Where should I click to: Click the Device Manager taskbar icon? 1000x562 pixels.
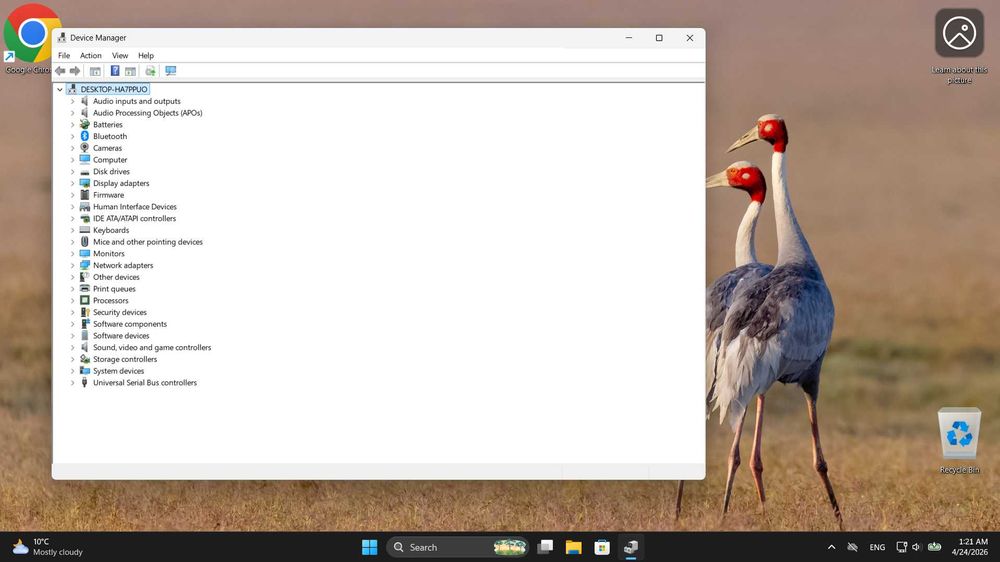pyautogui.click(x=630, y=547)
